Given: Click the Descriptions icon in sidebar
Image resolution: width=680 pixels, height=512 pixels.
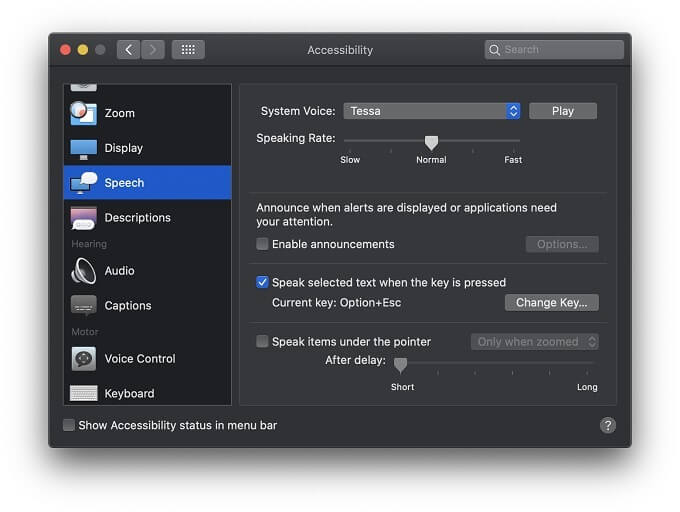Looking at the screenshot, I should tap(84, 218).
